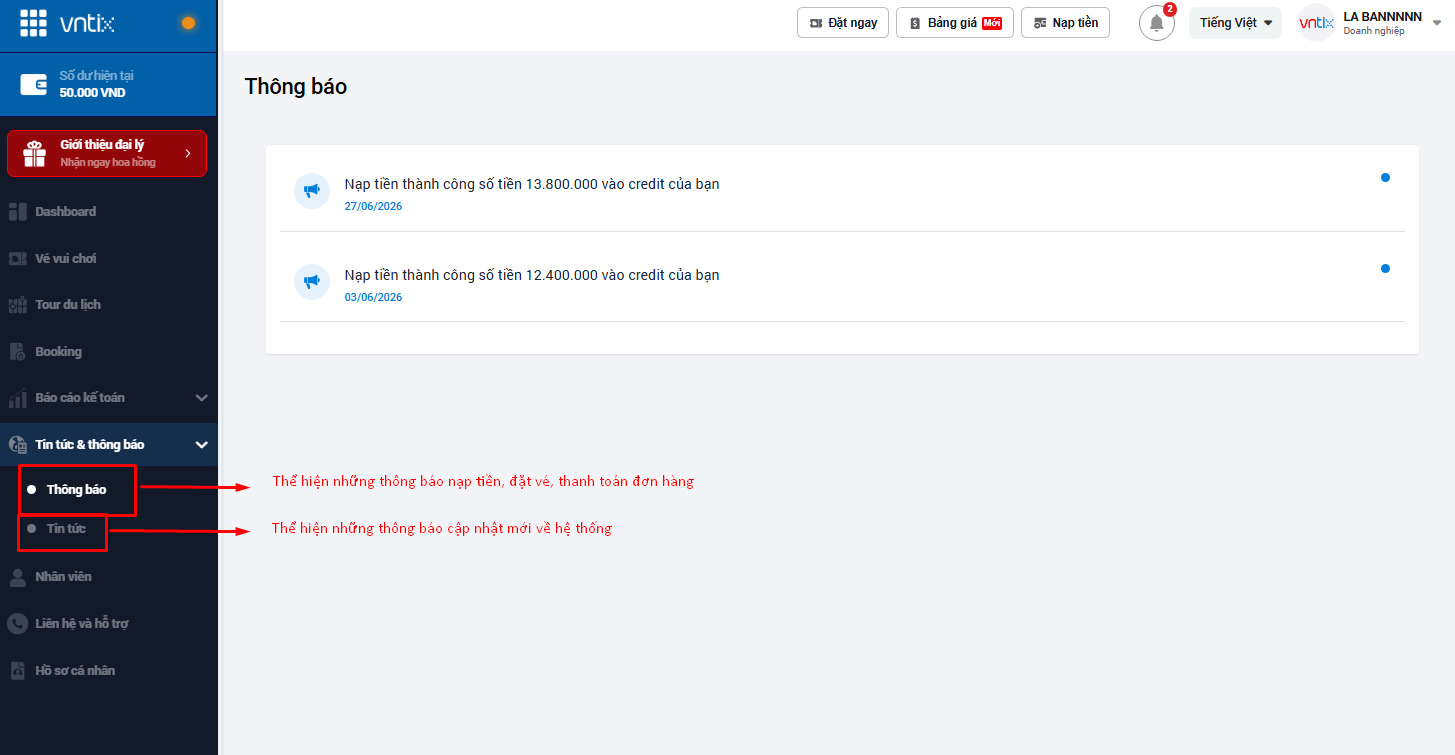Expand the Báo cáo kế toán chevron
Screen dimensions: 1455x755
[x=201, y=398]
